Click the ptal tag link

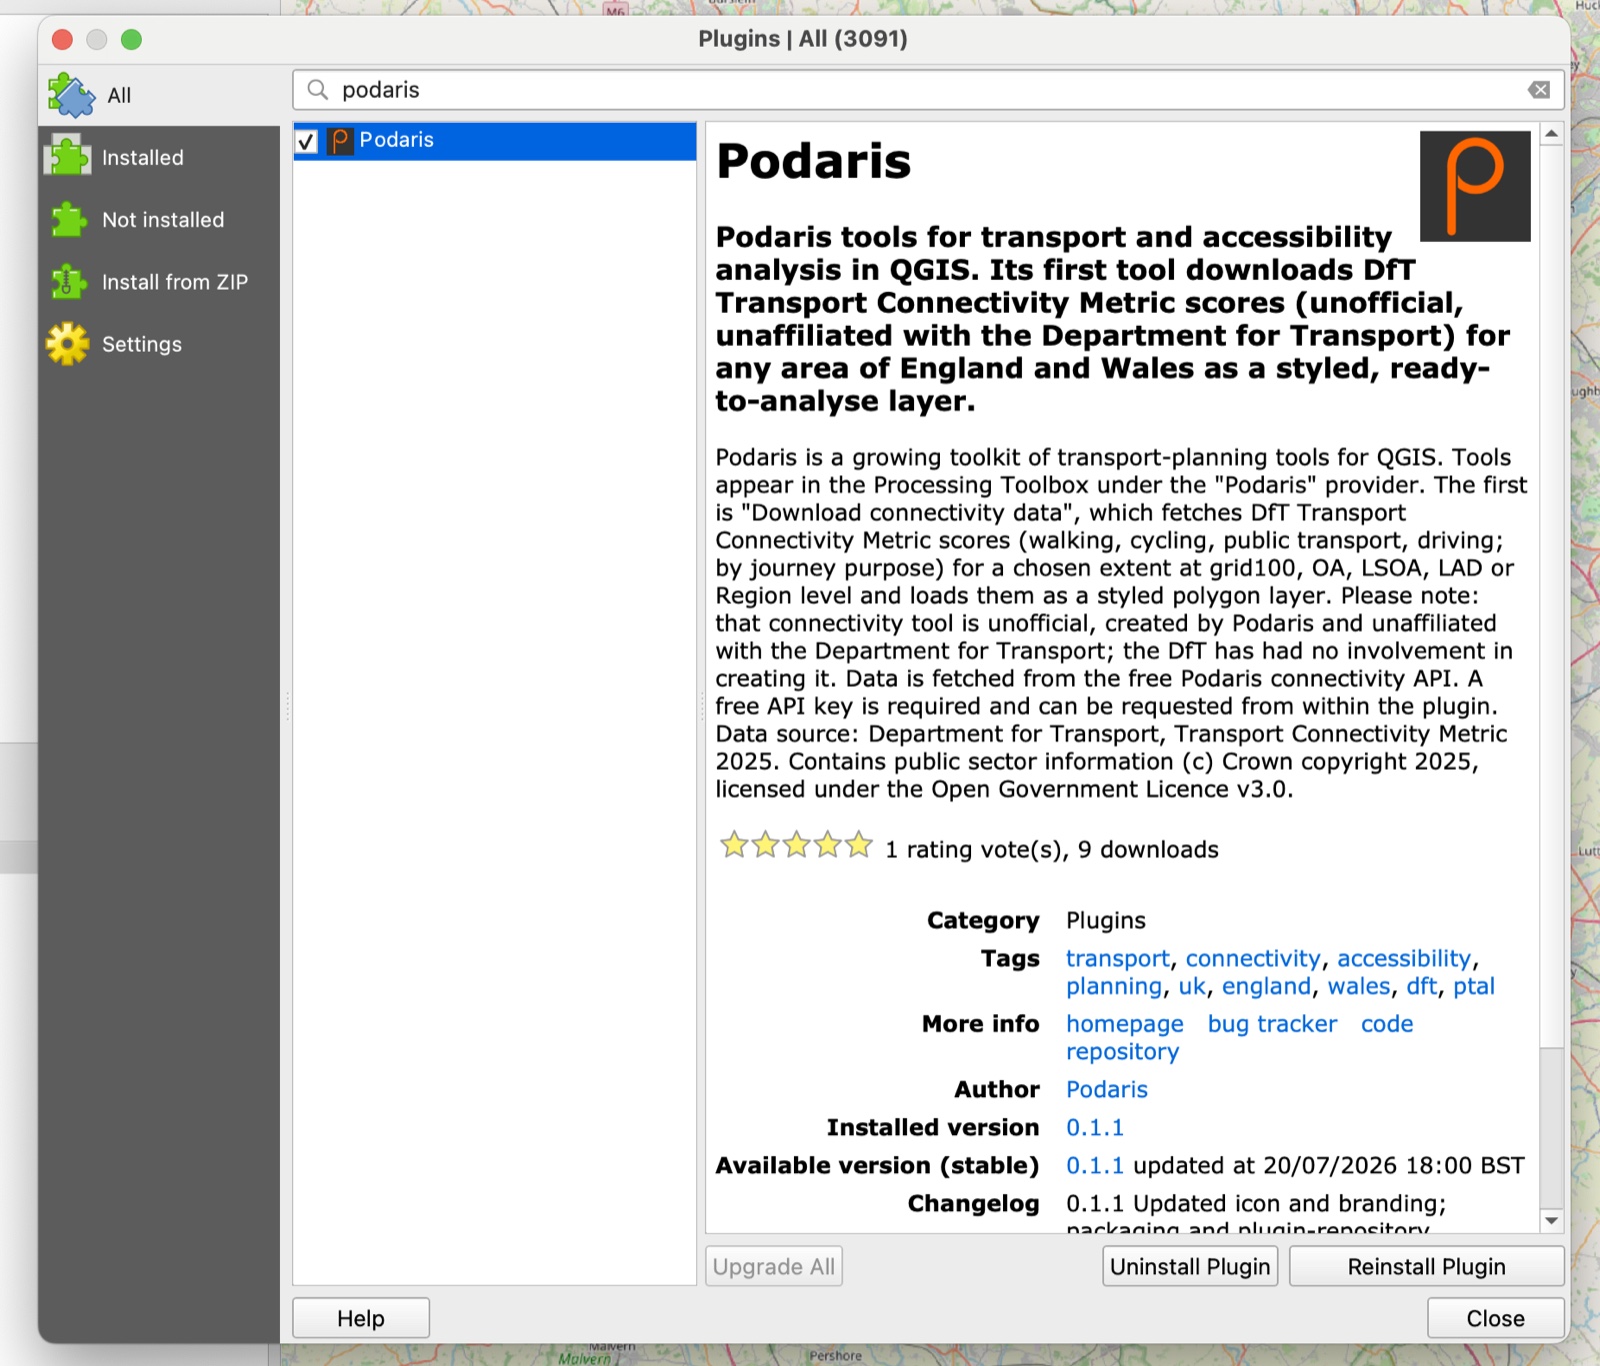[x=1474, y=986]
